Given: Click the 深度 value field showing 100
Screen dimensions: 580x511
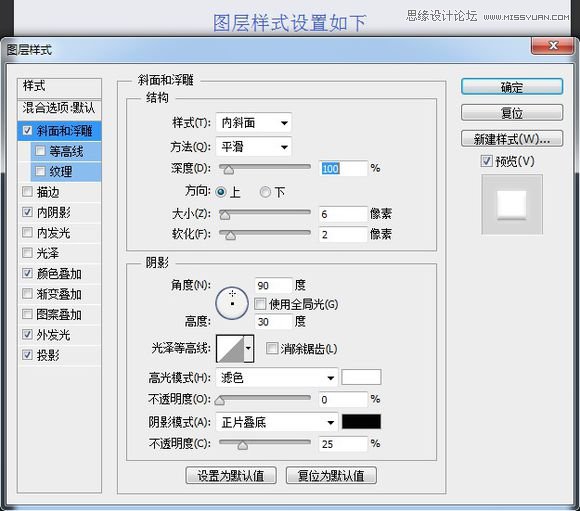Looking at the screenshot, I should click(x=343, y=168).
